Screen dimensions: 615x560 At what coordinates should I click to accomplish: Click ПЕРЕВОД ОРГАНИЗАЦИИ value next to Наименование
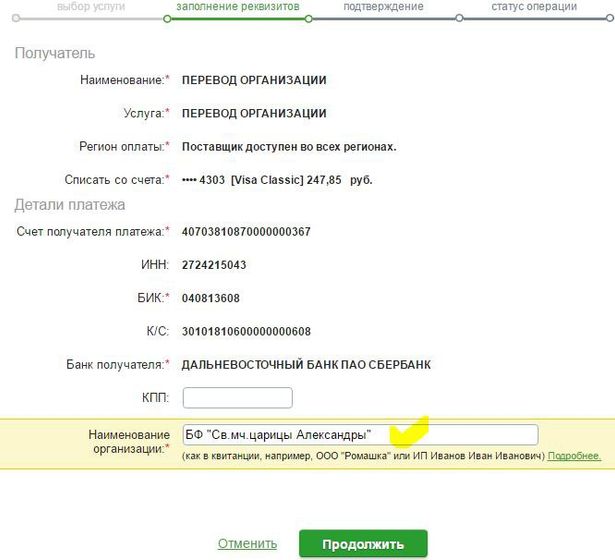(254, 80)
